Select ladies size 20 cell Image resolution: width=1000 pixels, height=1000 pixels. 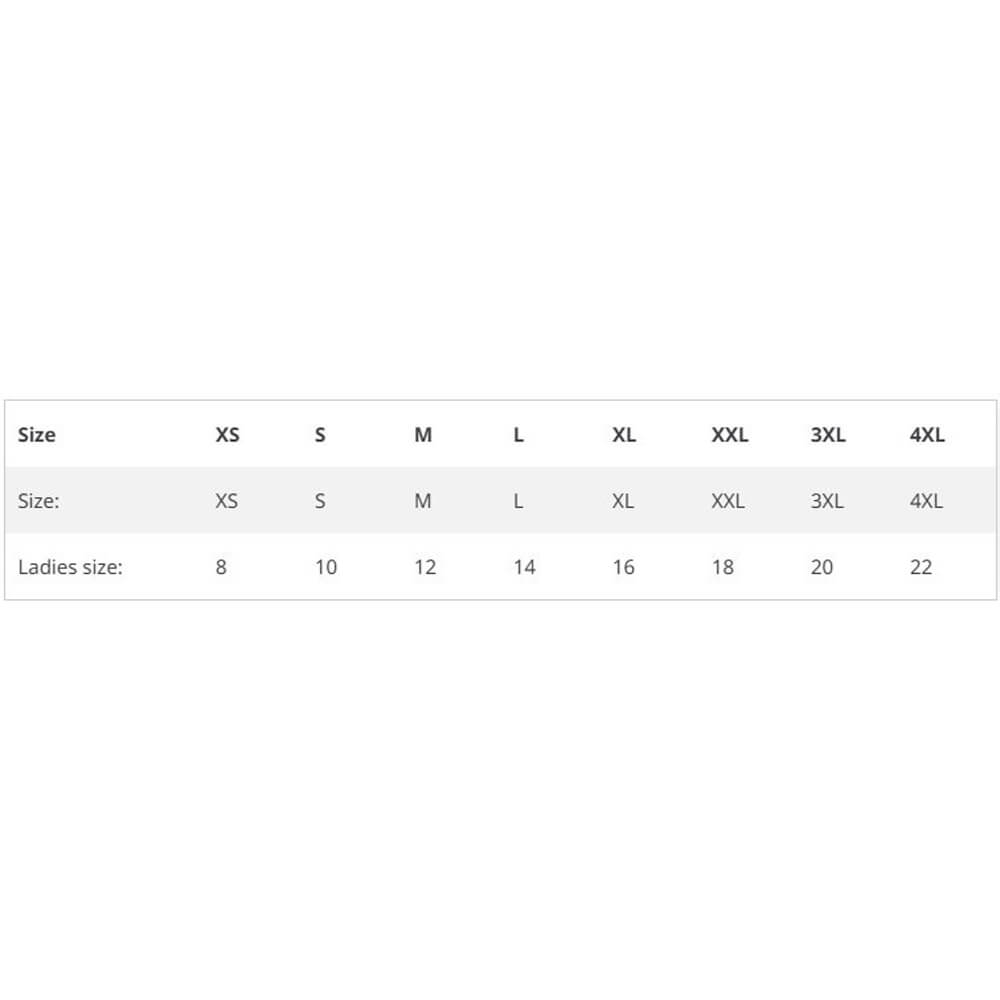[821, 567]
